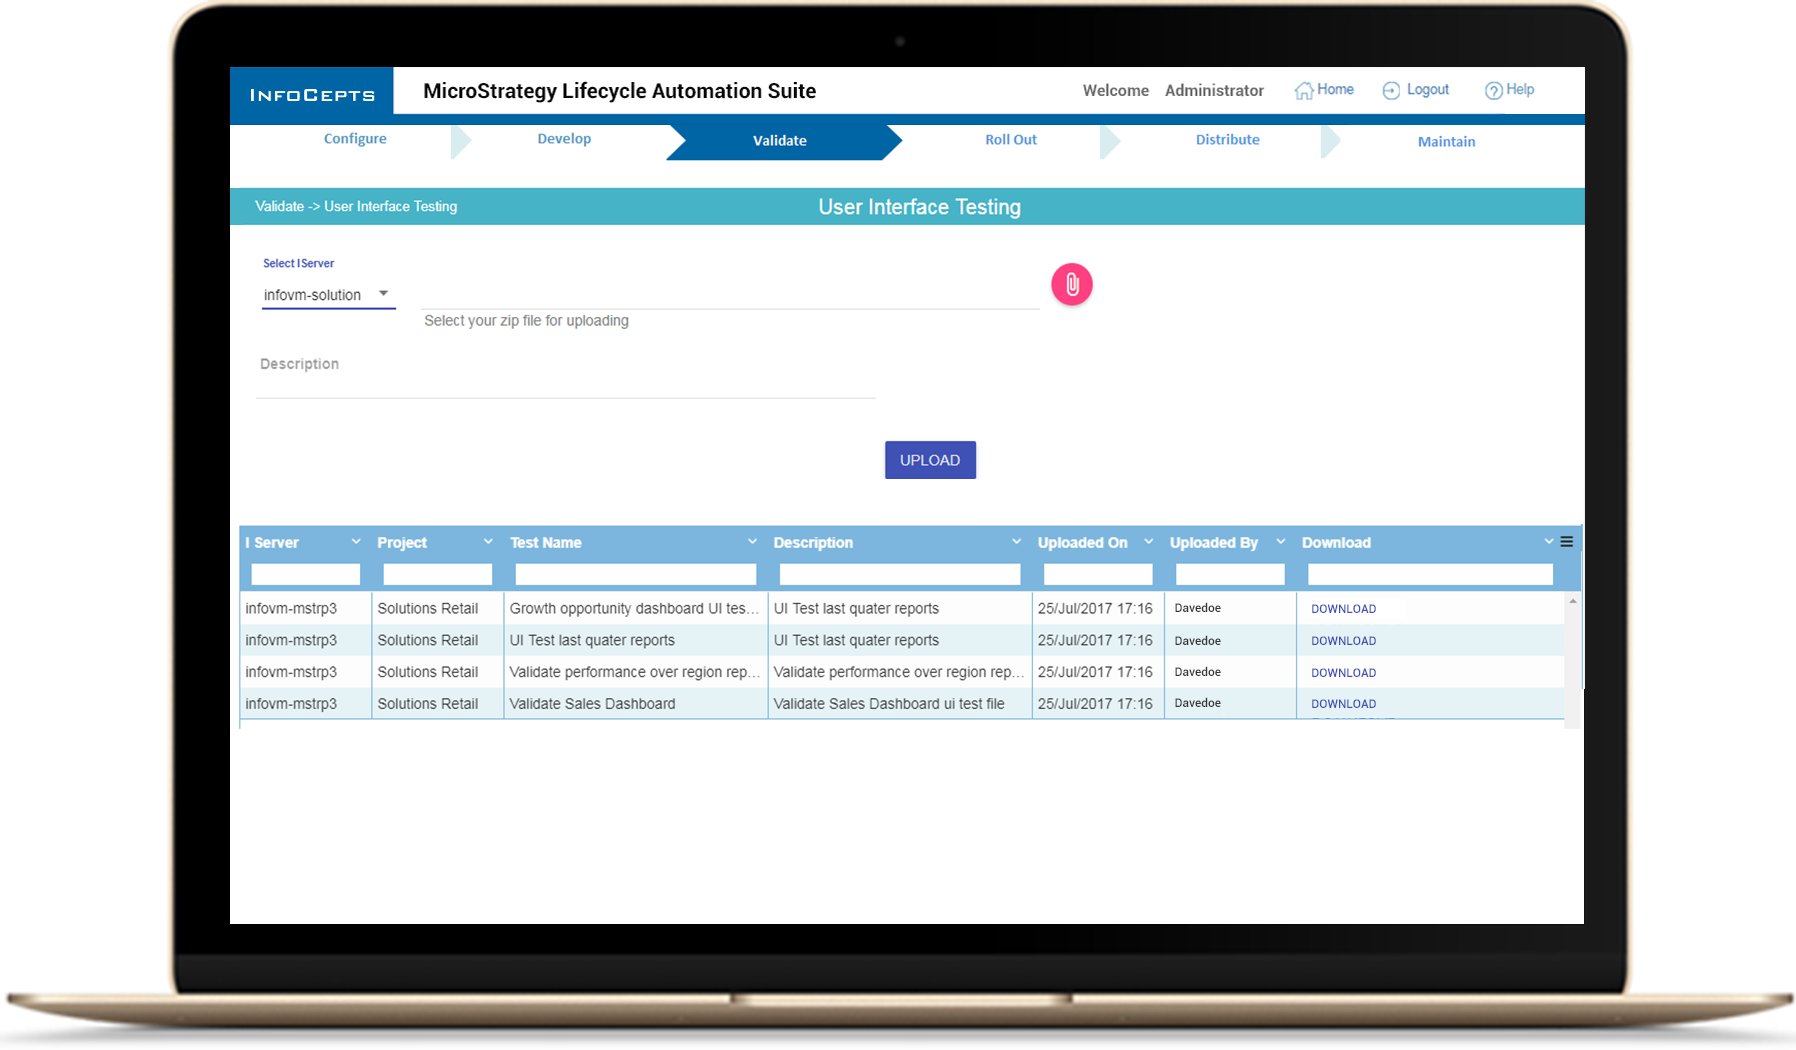The width and height of the screenshot is (1796, 1050).
Task: Sort by Uploaded By column header
Action: pyautogui.click(x=1214, y=543)
